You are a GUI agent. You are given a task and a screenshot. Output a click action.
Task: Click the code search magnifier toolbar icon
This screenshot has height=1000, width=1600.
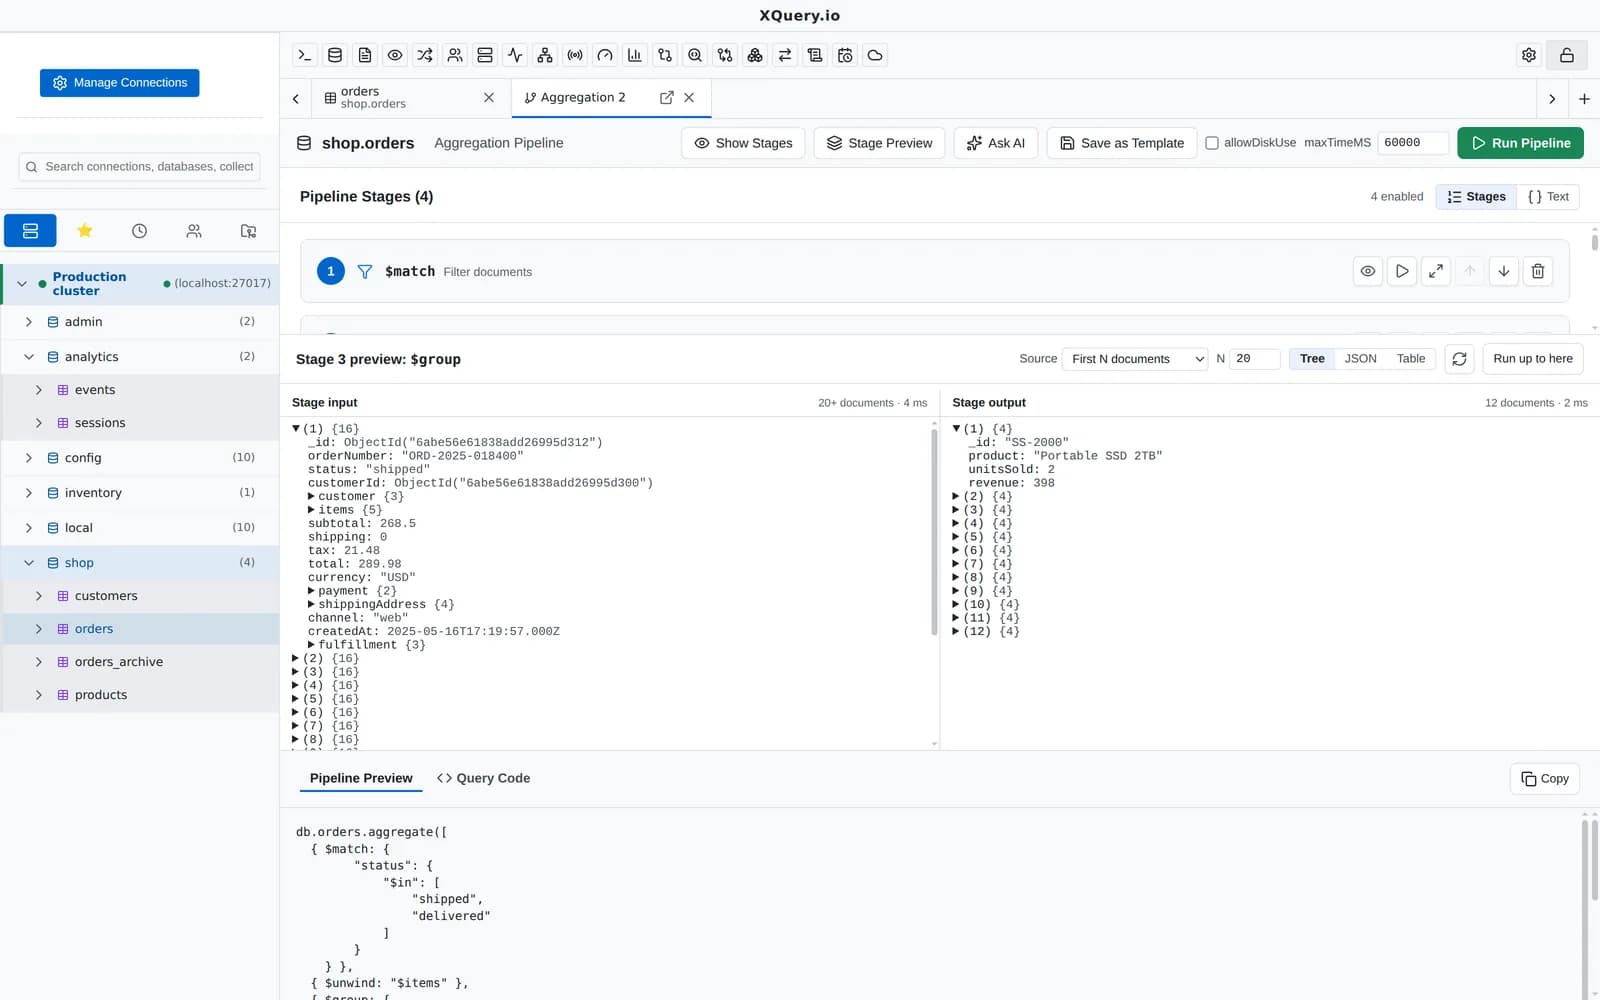click(x=695, y=55)
